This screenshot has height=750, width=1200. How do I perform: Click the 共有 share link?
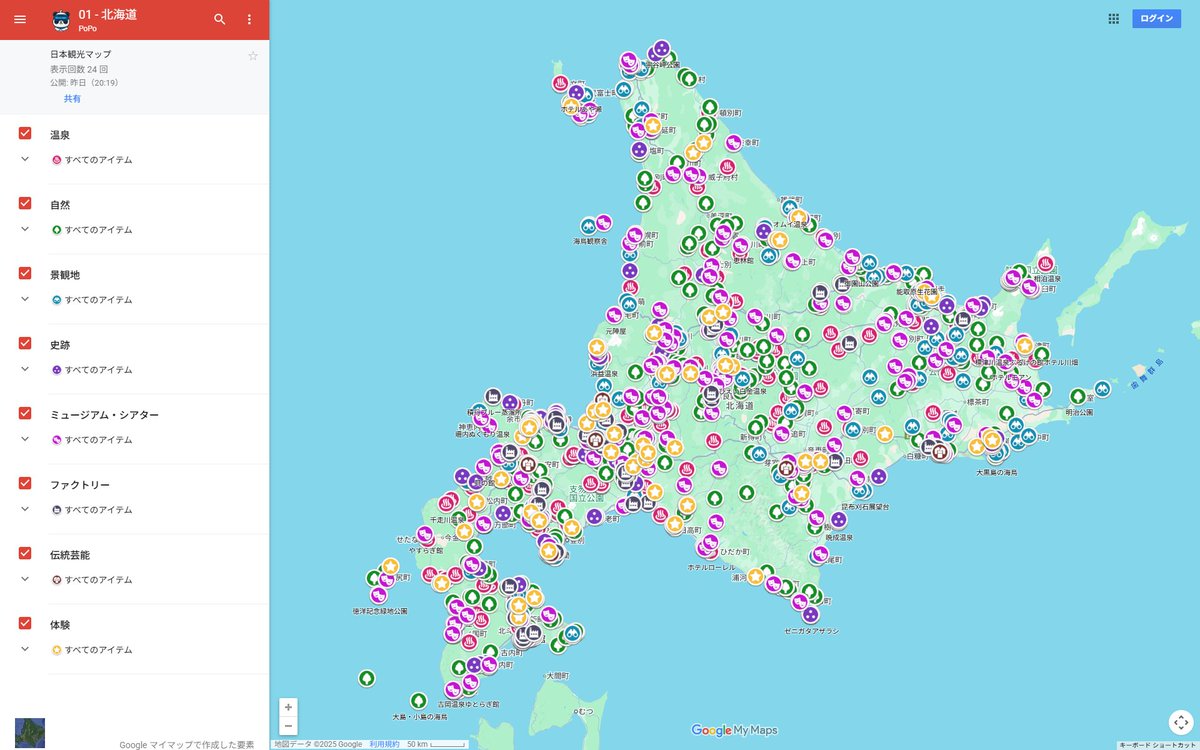point(73,99)
